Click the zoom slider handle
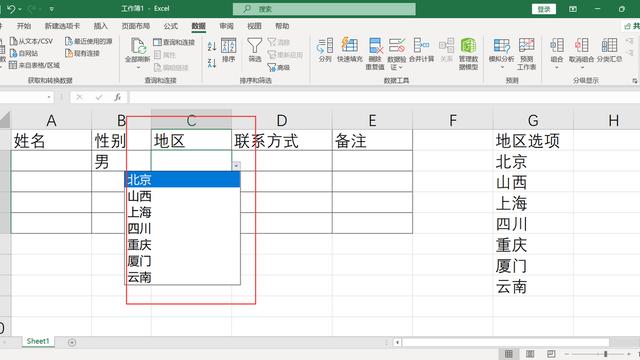This screenshot has width=640, height=360. click(606, 354)
